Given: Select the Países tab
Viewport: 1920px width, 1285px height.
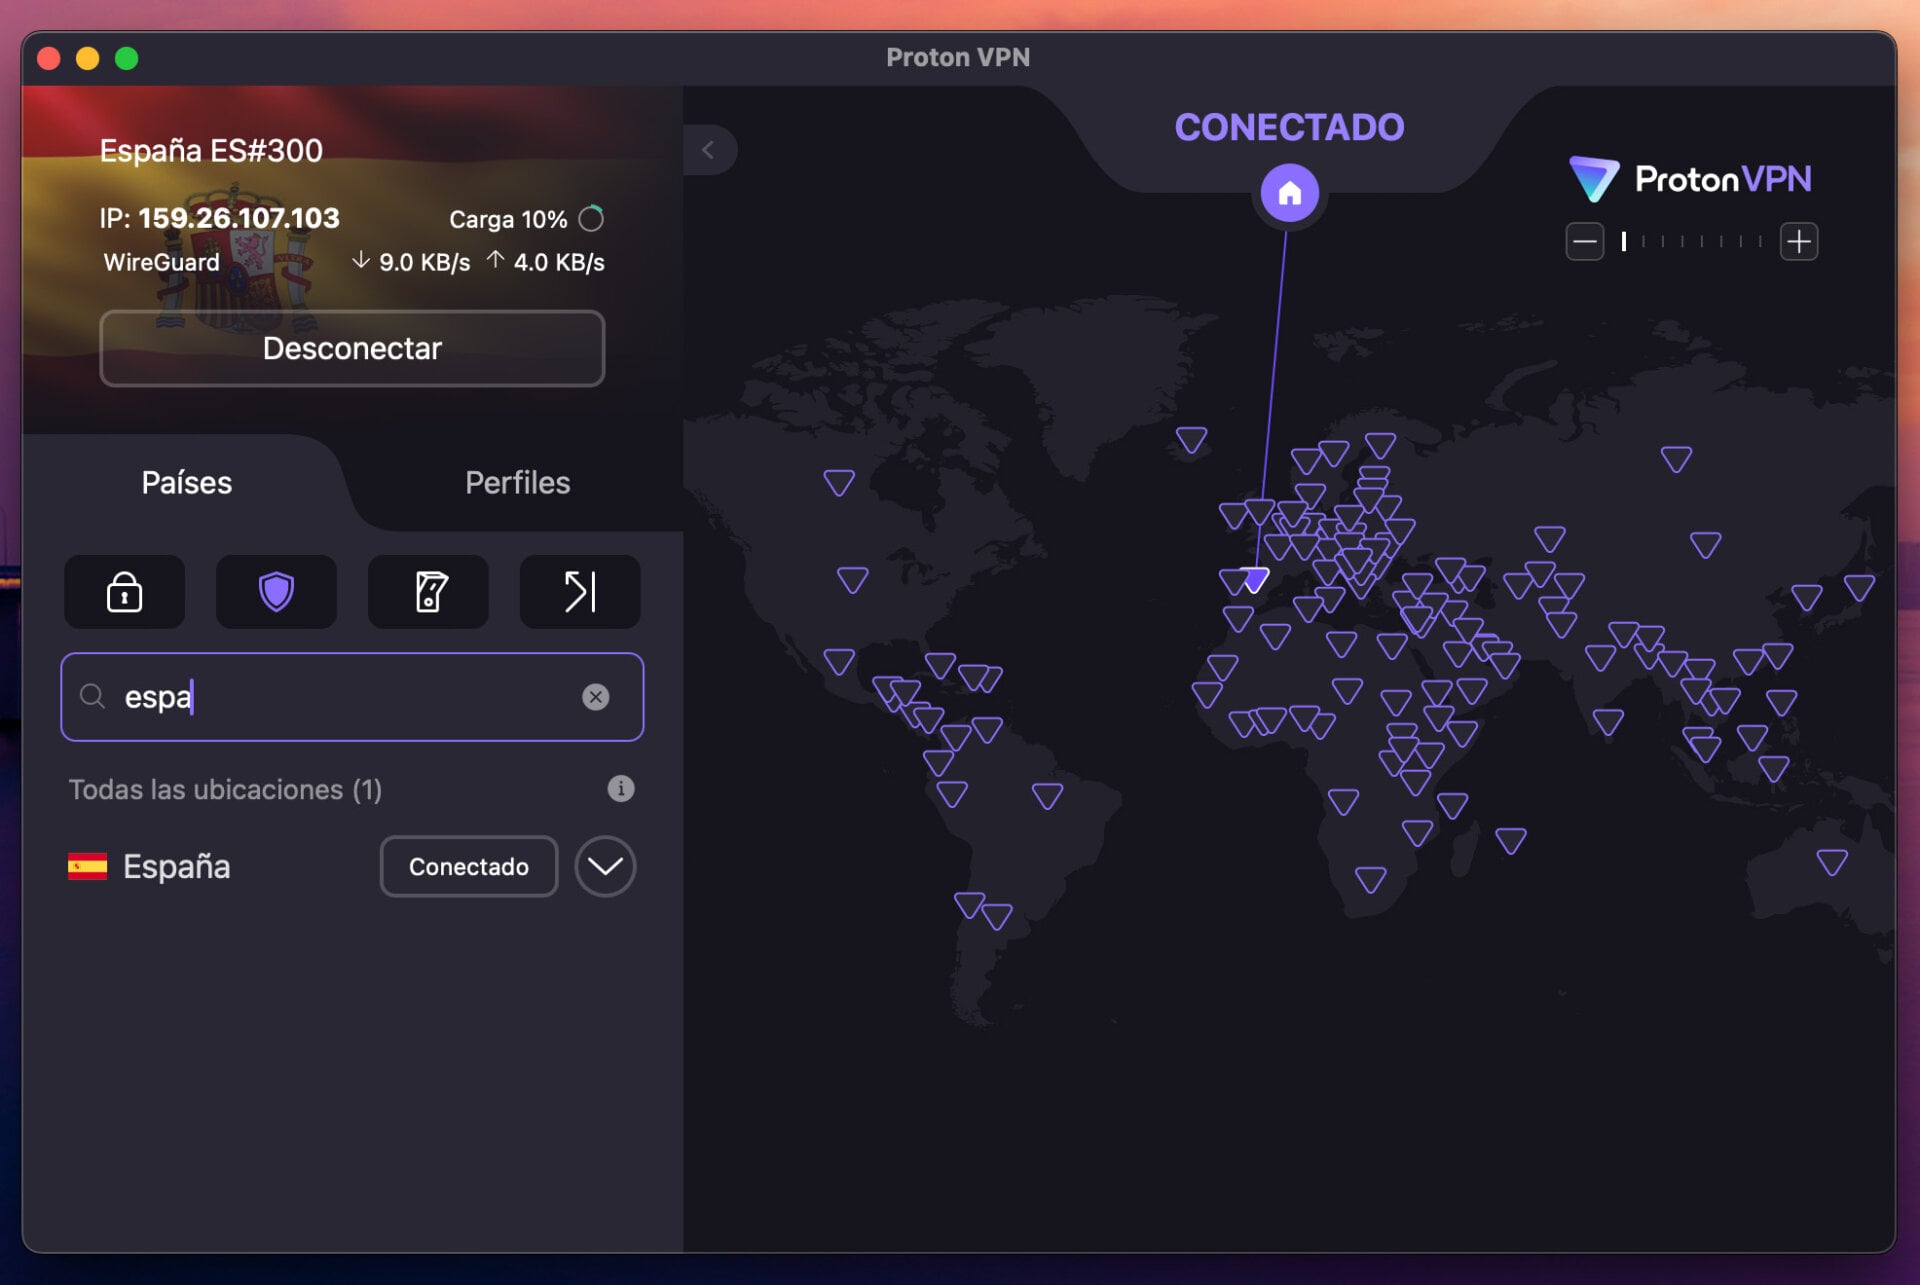Looking at the screenshot, I should (x=186, y=483).
